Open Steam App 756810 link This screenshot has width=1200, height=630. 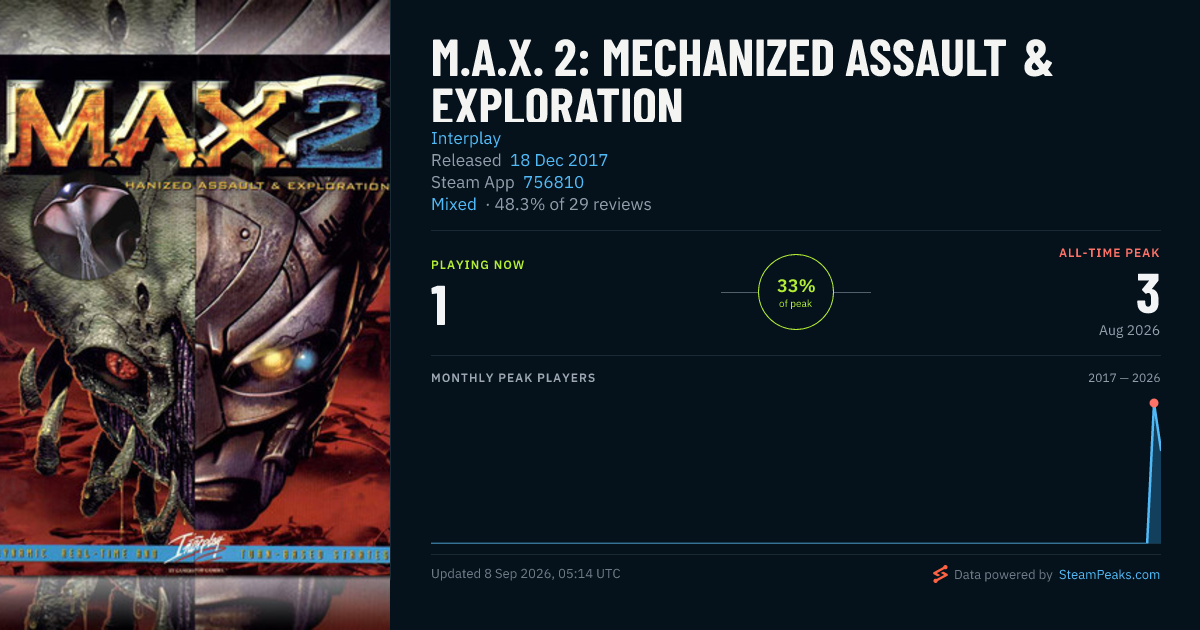pyautogui.click(x=553, y=182)
